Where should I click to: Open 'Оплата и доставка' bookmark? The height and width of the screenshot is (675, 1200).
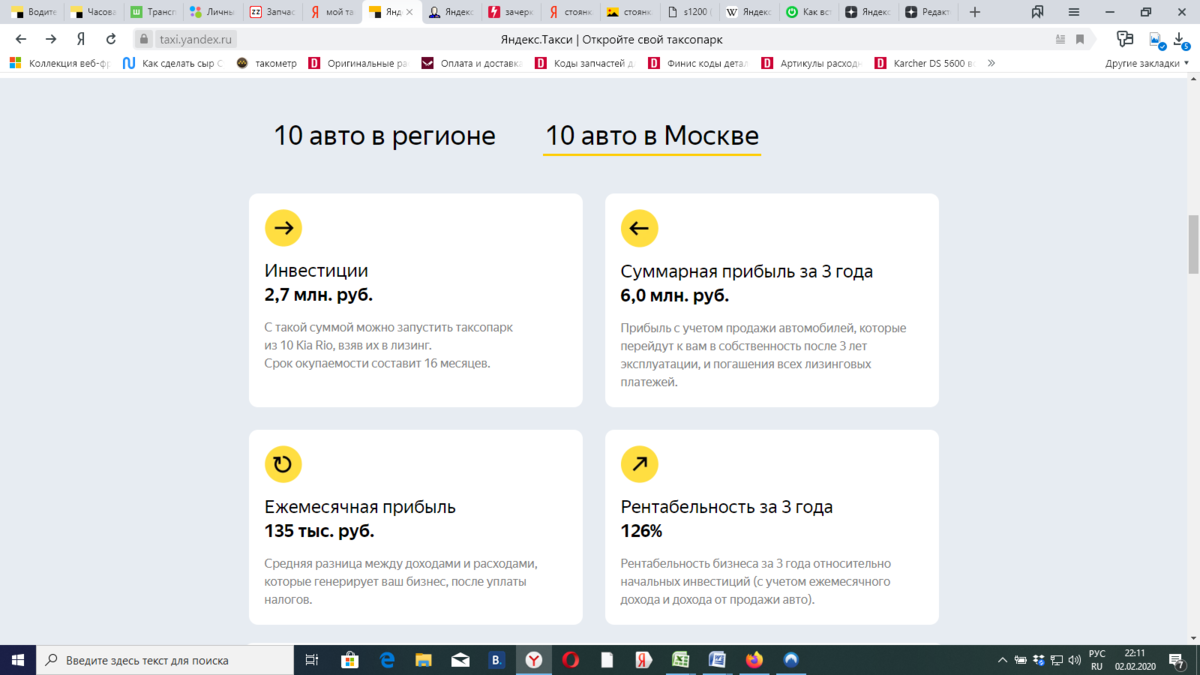[x=472, y=63]
